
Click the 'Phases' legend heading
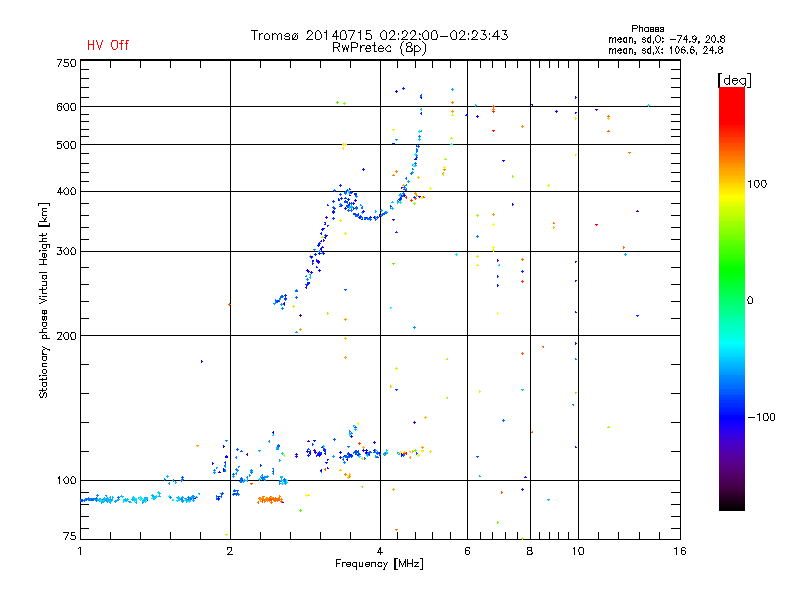point(647,29)
